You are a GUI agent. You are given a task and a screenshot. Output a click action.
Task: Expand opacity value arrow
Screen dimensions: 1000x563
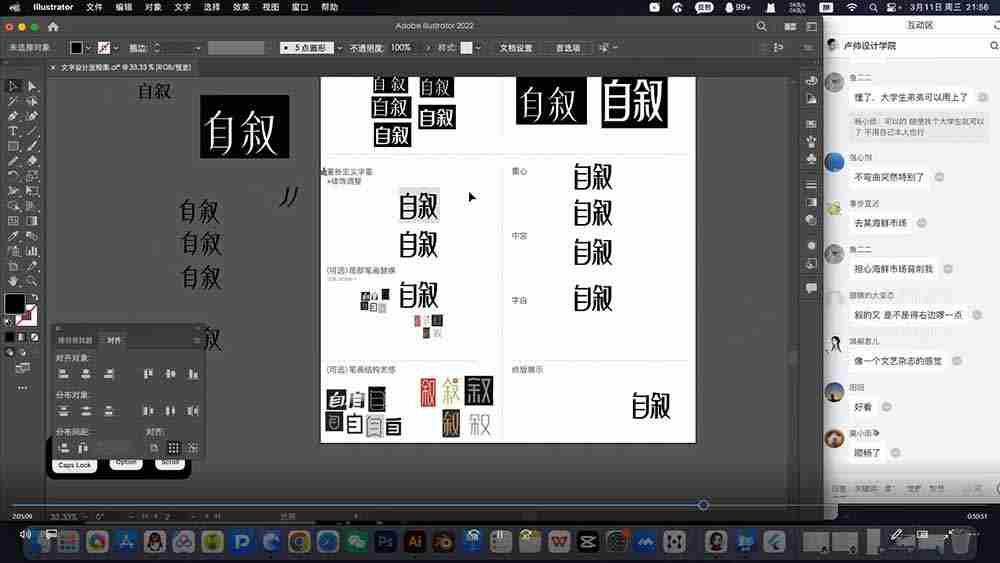pyautogui.click(x=427, y=48)
